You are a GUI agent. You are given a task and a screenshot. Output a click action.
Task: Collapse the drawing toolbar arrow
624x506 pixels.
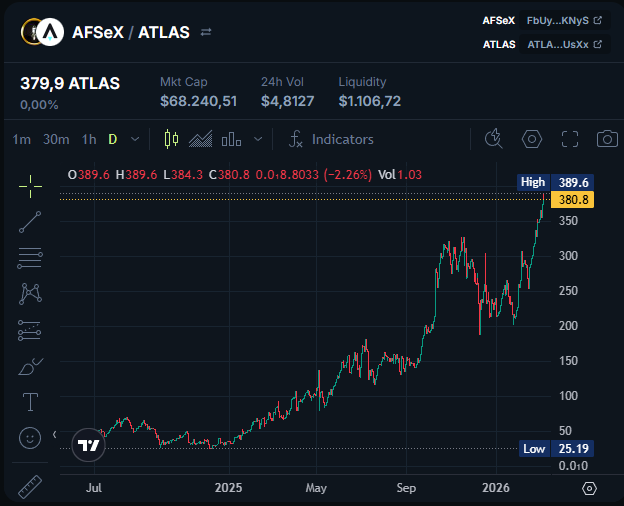pos(55,435)
